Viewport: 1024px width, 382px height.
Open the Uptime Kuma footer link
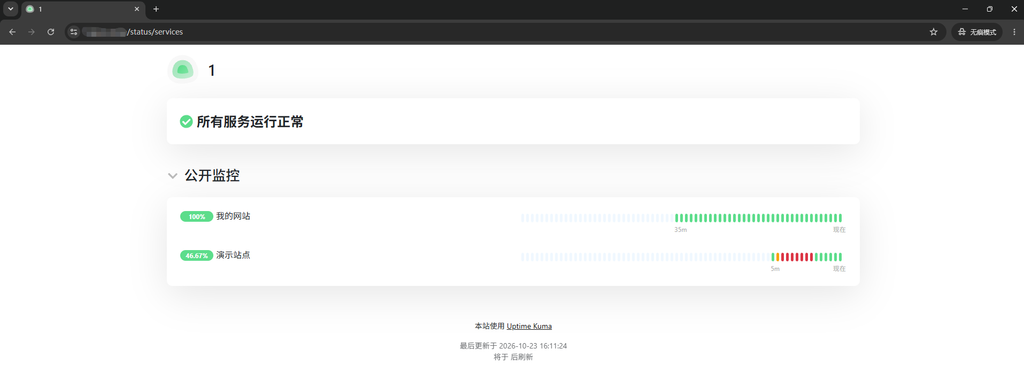(x=529, y=326)
